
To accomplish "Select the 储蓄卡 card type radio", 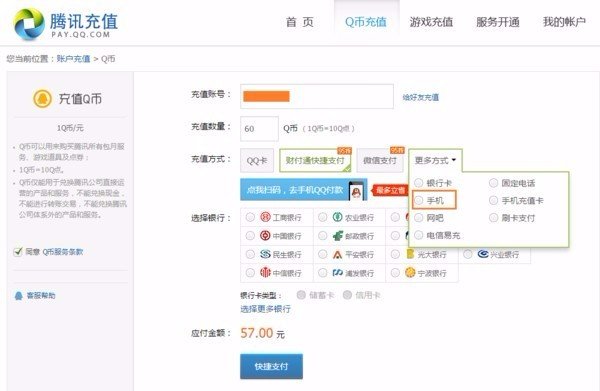I will [x=301, y=295].
